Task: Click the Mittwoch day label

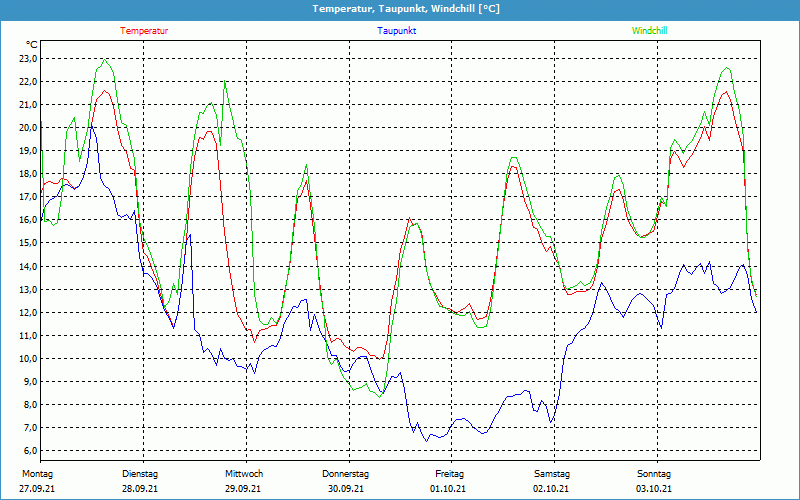Action: point(244,474)
